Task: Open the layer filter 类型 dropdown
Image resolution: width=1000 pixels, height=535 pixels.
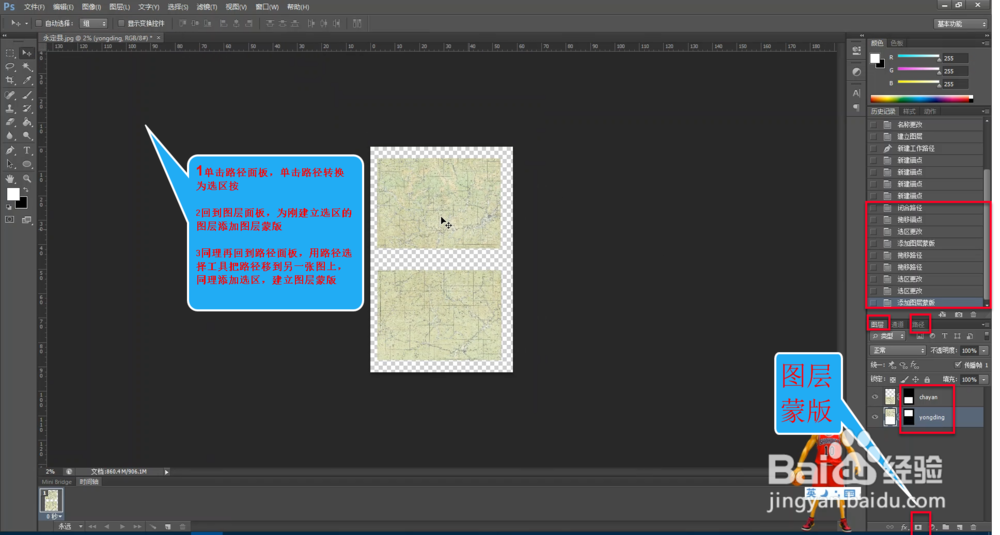Action: coord(888,336)
